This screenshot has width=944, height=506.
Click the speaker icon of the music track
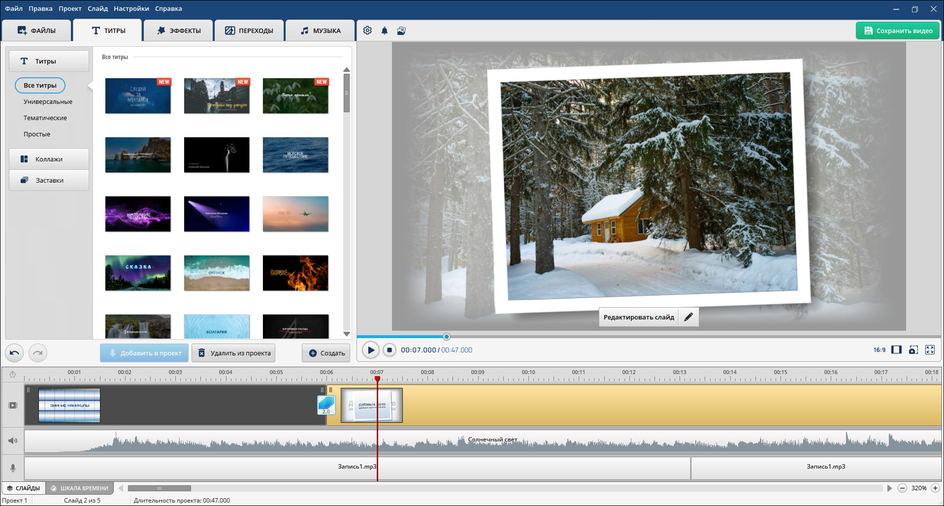pos(13,441)
